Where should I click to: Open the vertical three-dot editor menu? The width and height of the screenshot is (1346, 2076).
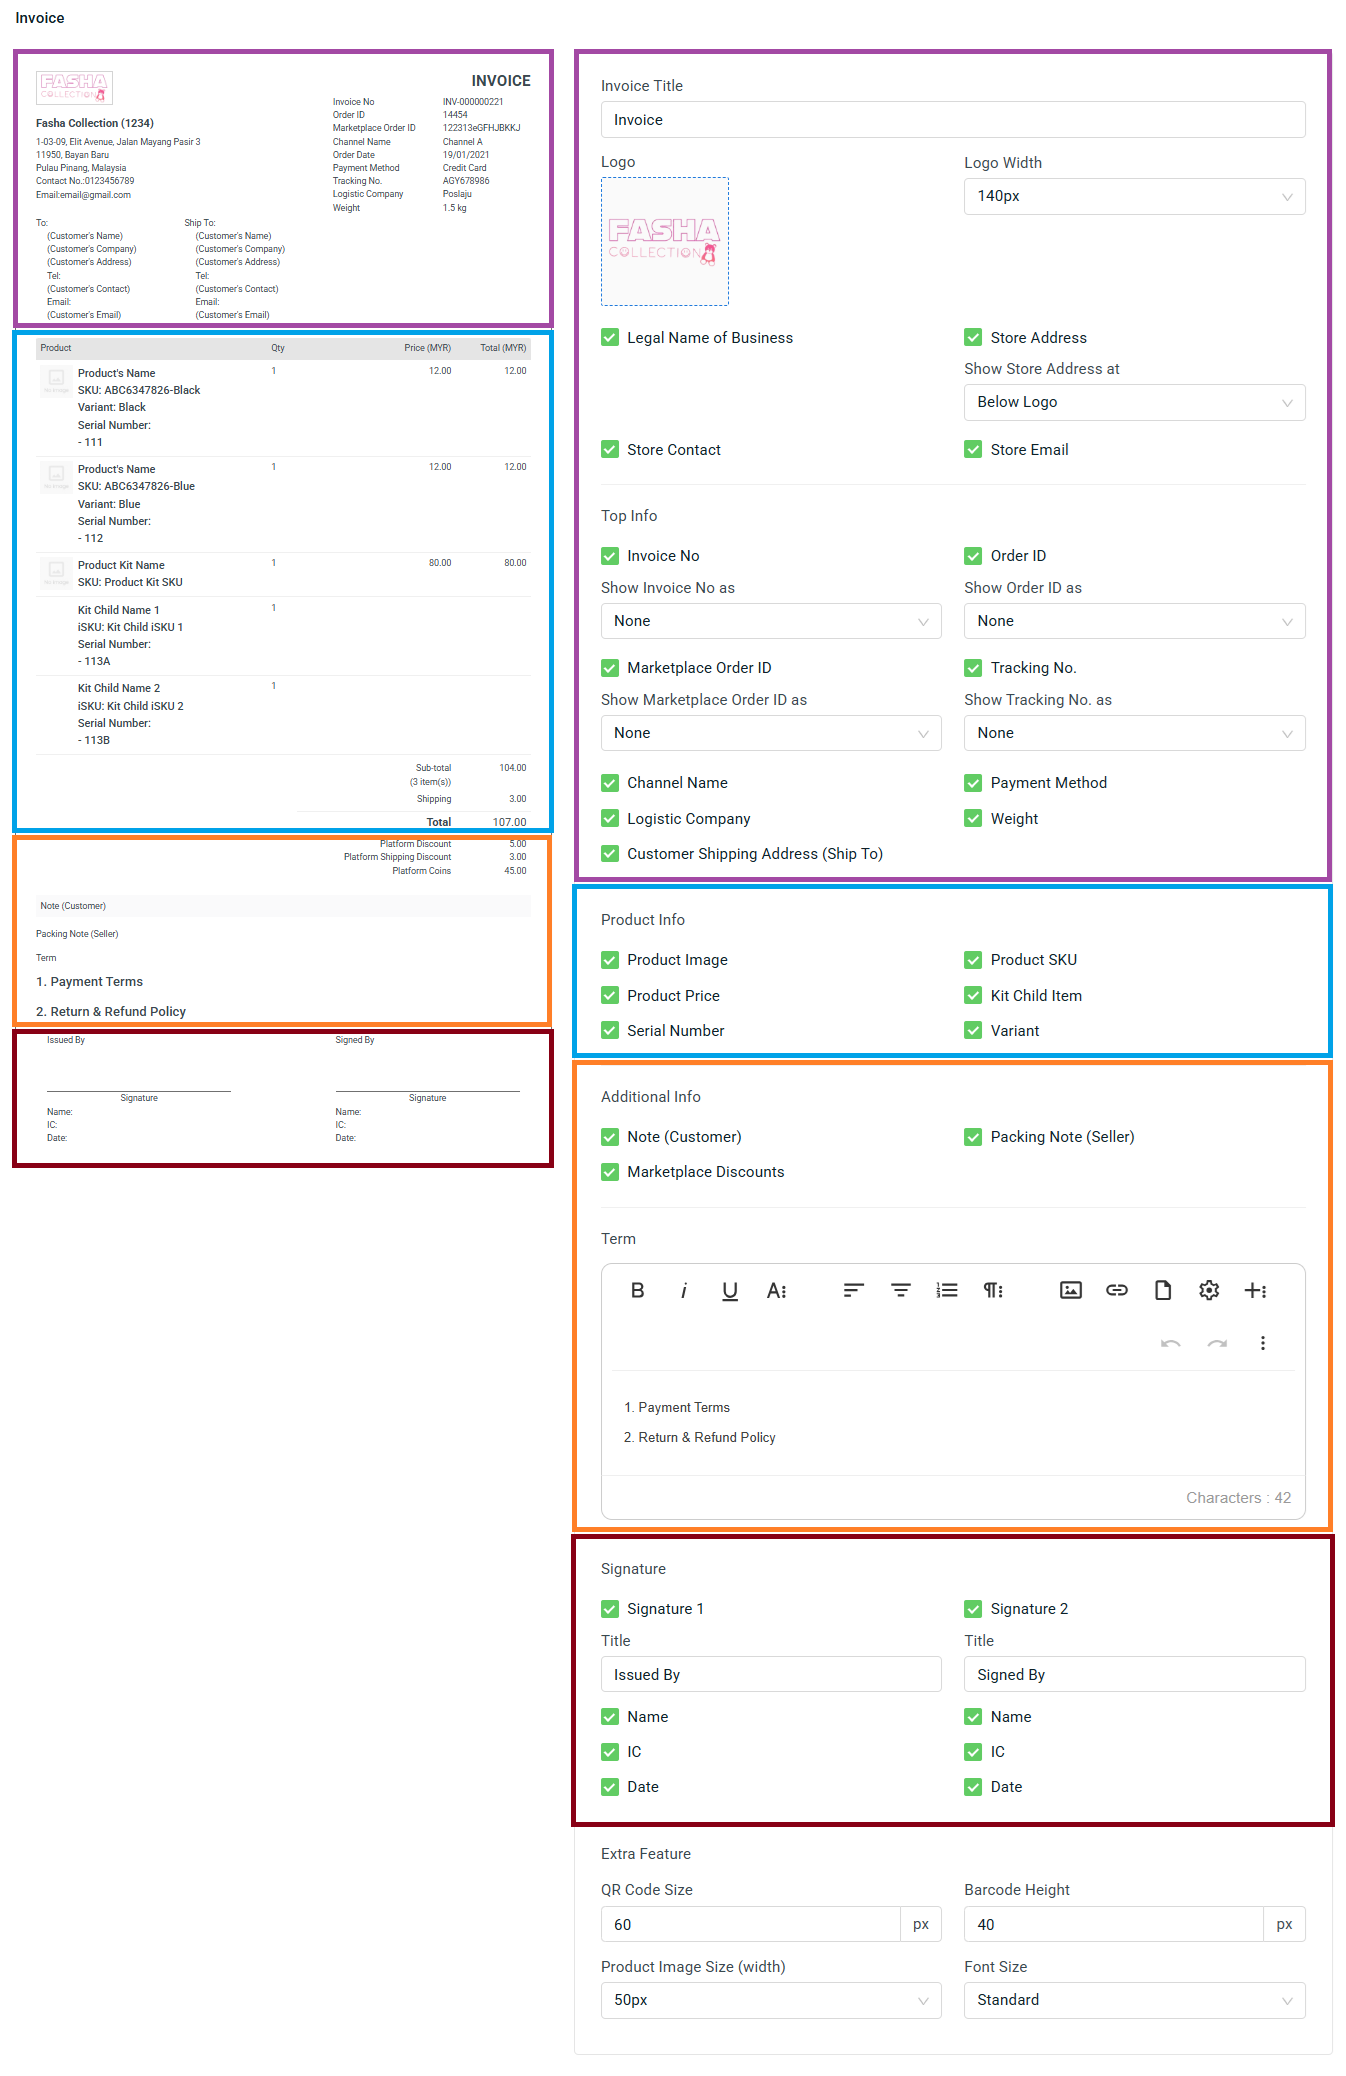pyautogui.click(x=1262, y=1343)
